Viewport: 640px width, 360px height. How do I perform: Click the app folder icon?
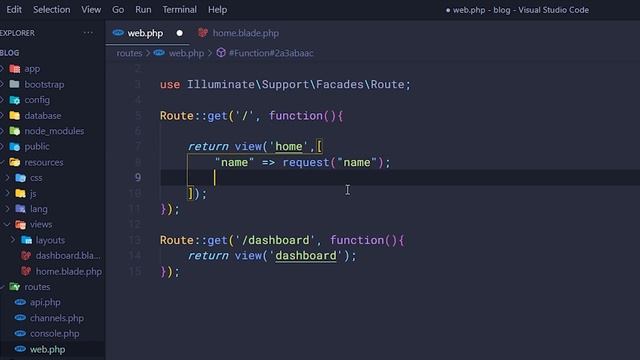pos(15,69)
